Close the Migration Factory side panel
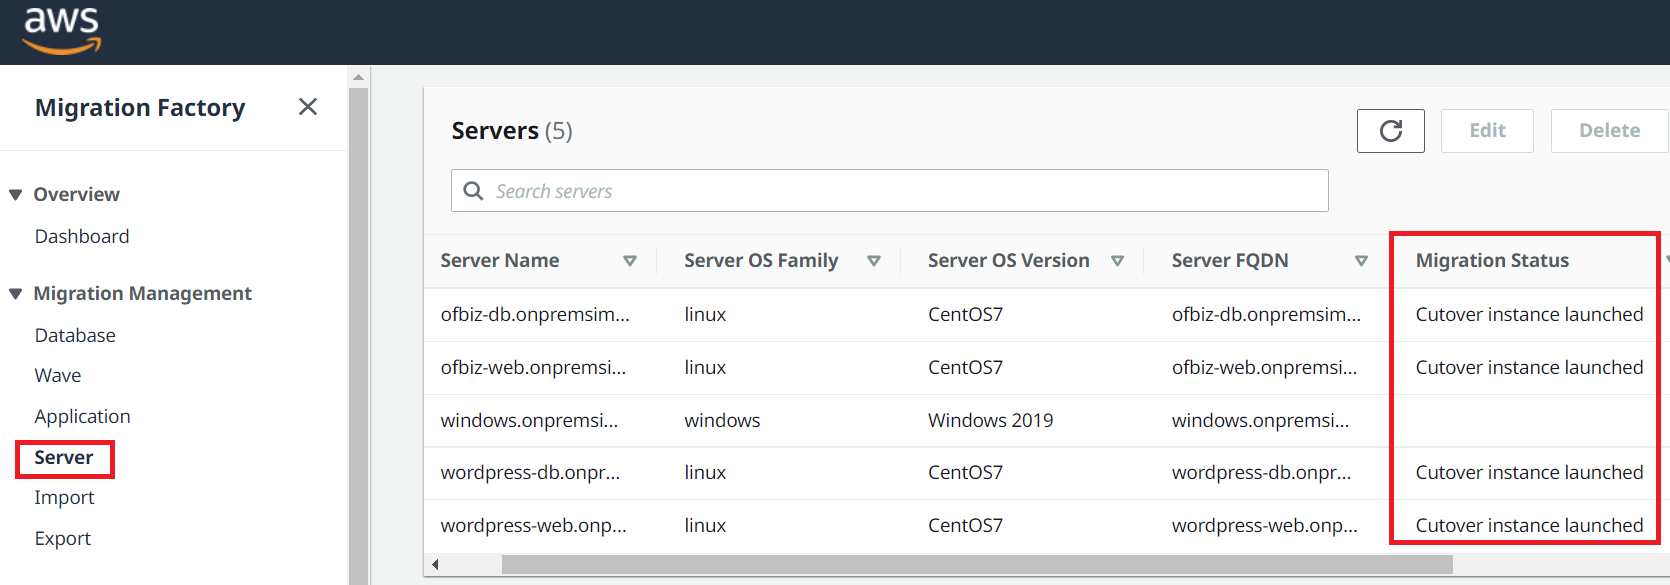Screen dimensions: 1670x585 tap(308, 107)
